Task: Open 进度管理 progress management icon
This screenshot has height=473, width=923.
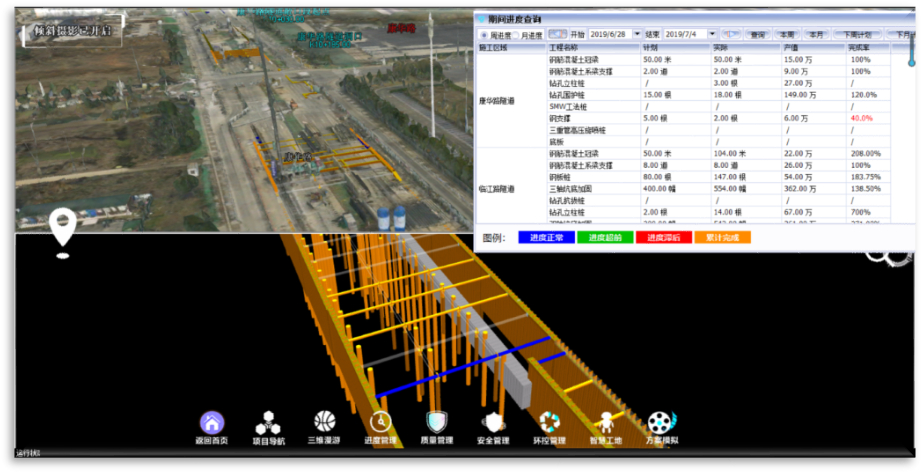Action: point(380,423)
